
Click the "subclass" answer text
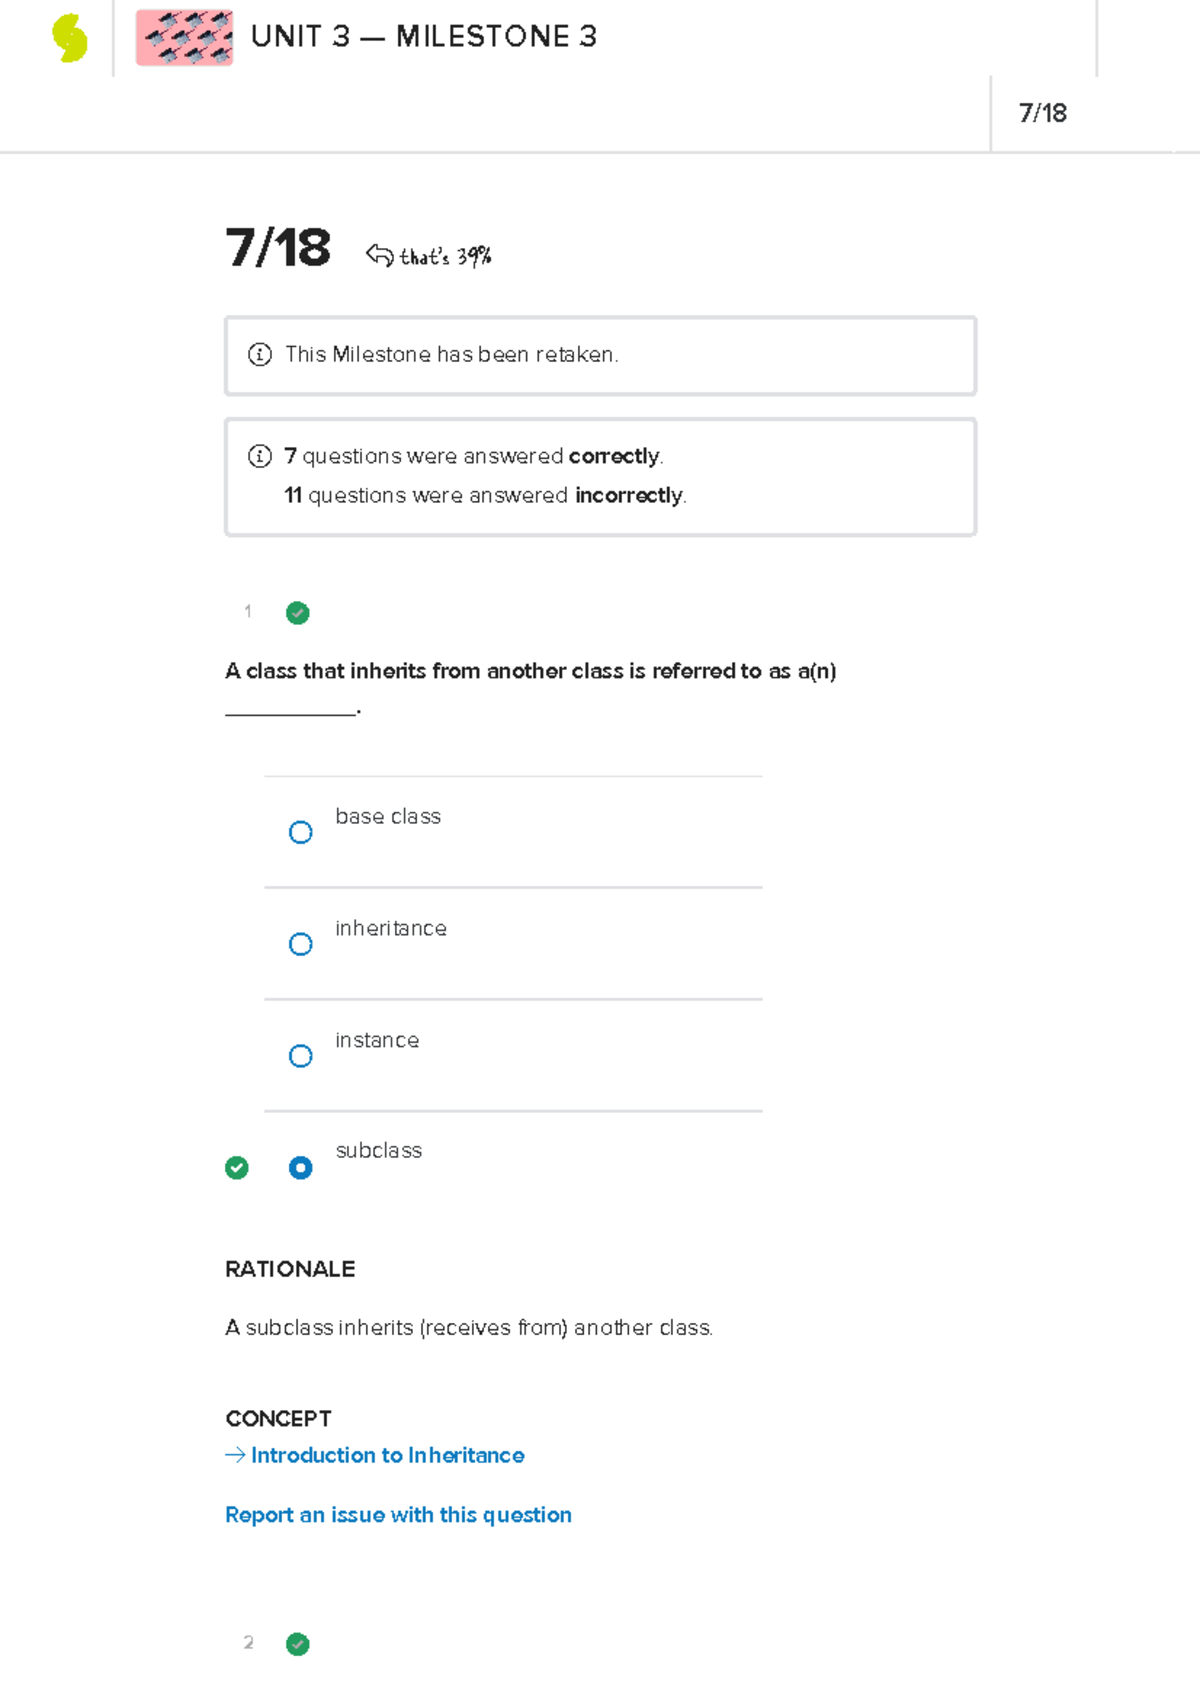point(379,1151)
